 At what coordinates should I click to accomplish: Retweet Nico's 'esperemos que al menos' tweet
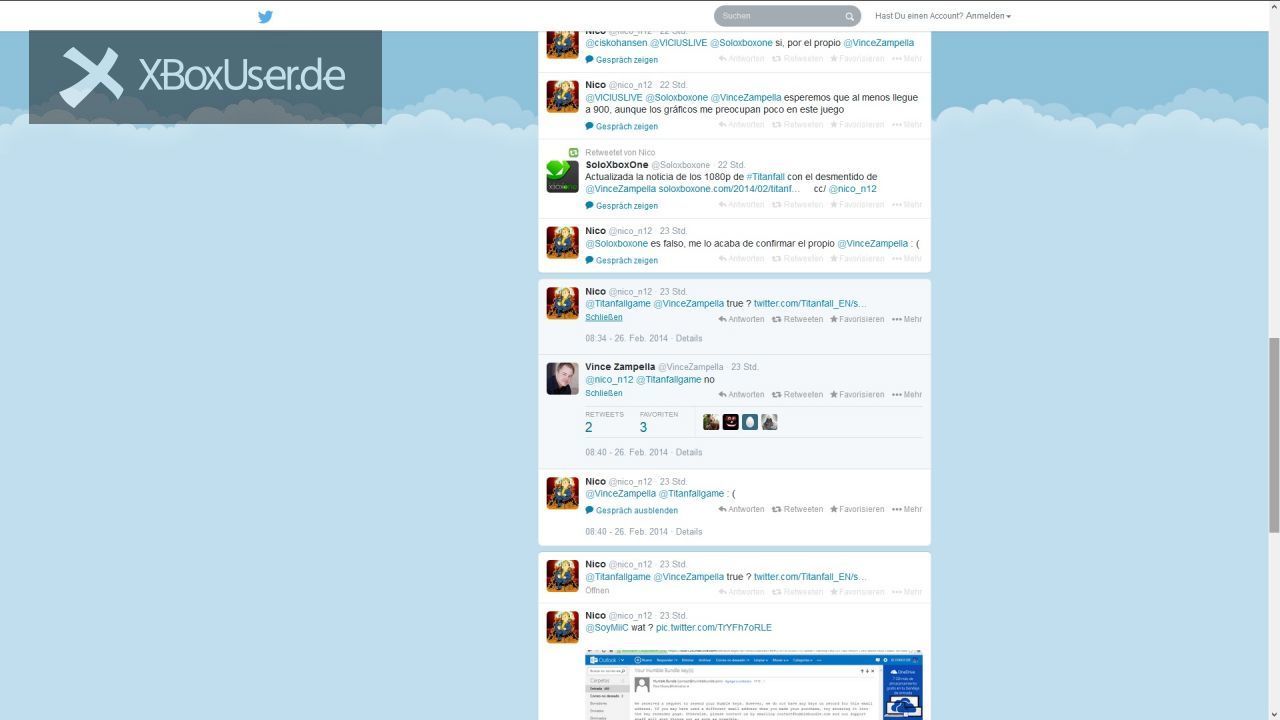click(x=797, y=125)
